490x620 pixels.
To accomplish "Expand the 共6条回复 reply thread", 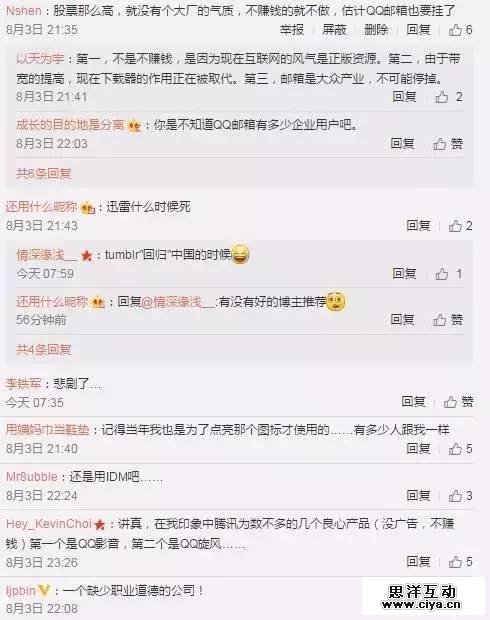I will click(x=44, y=173).
